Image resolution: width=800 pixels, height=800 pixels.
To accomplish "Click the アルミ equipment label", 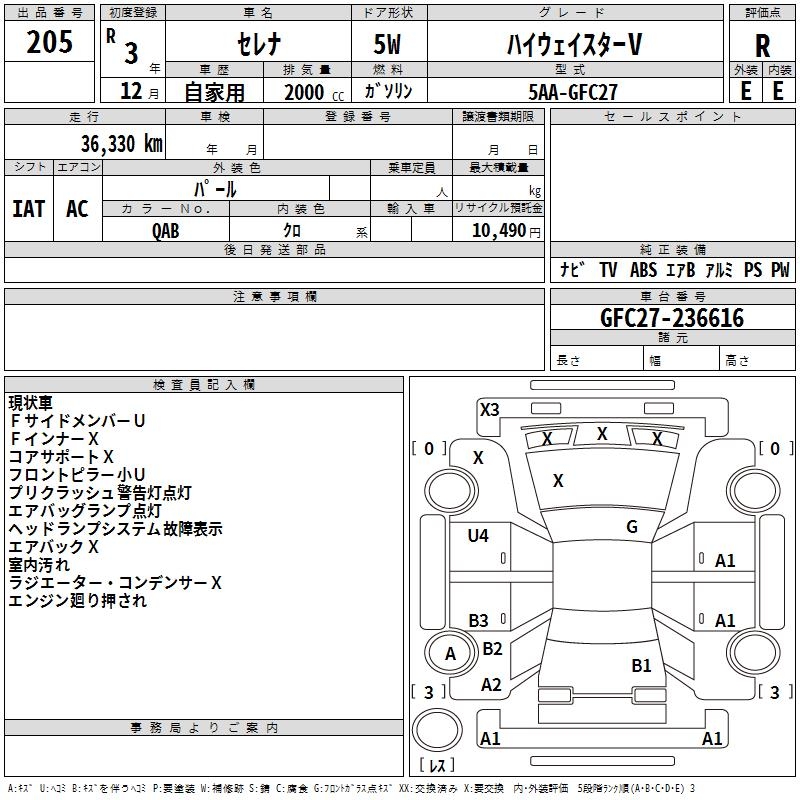I will click(719, 269).
